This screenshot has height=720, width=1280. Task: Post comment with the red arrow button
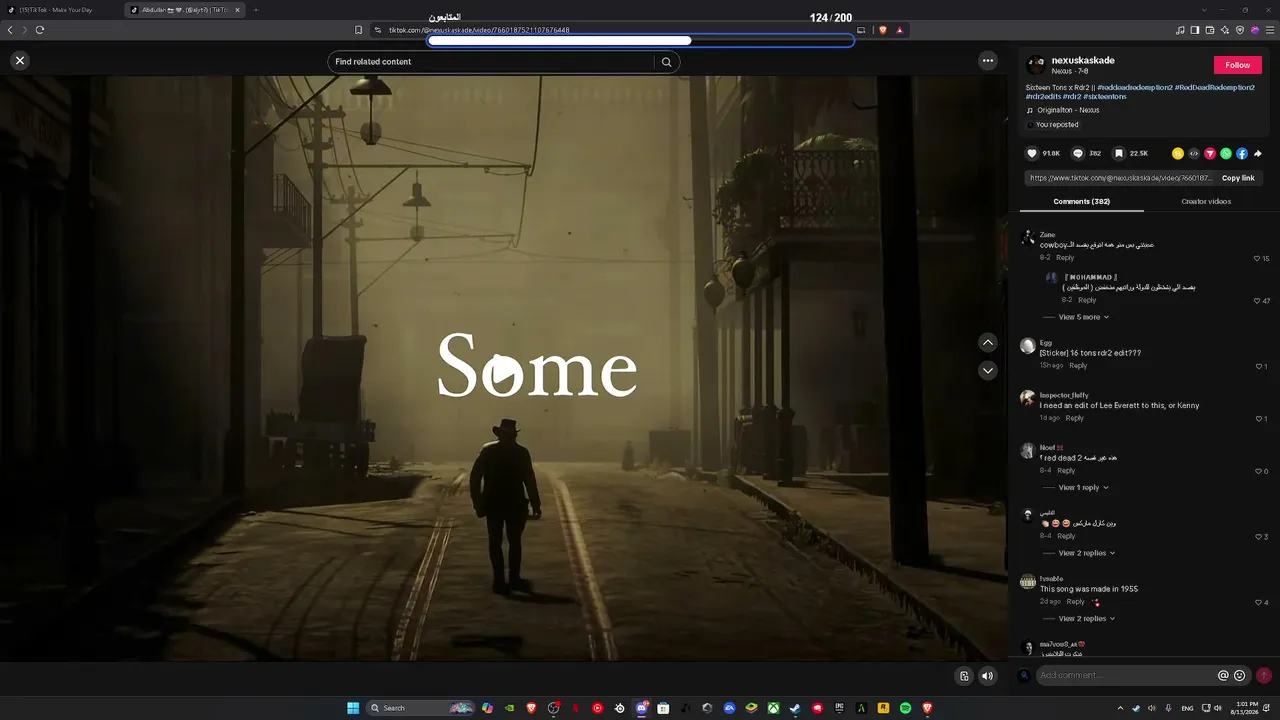1264,676
